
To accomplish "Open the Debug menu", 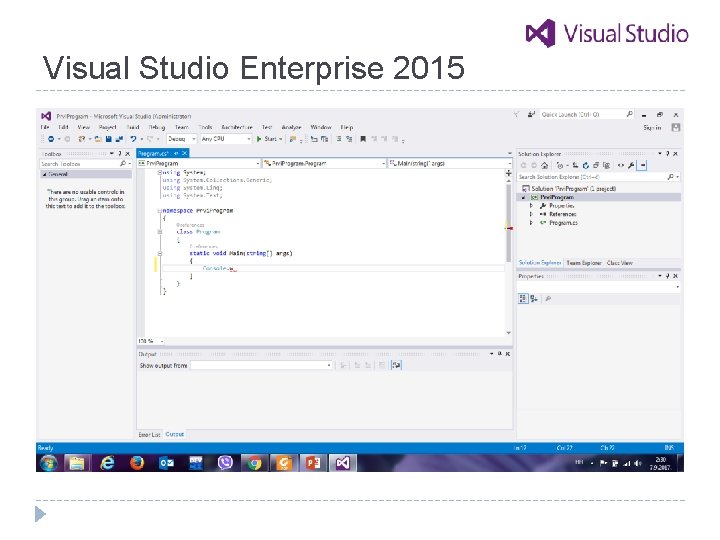I will [x=157, y=127].
